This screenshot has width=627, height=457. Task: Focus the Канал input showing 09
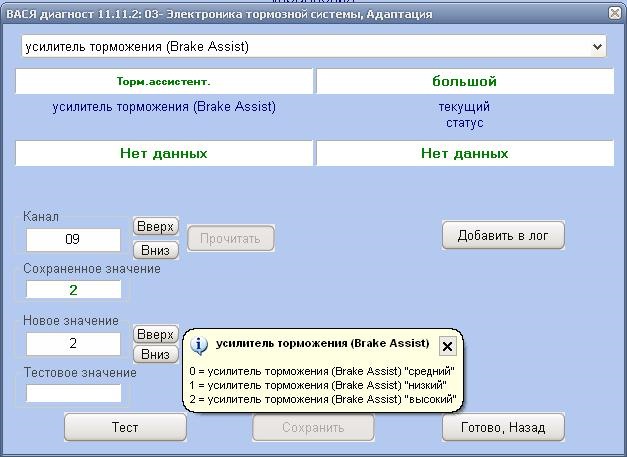73,240
